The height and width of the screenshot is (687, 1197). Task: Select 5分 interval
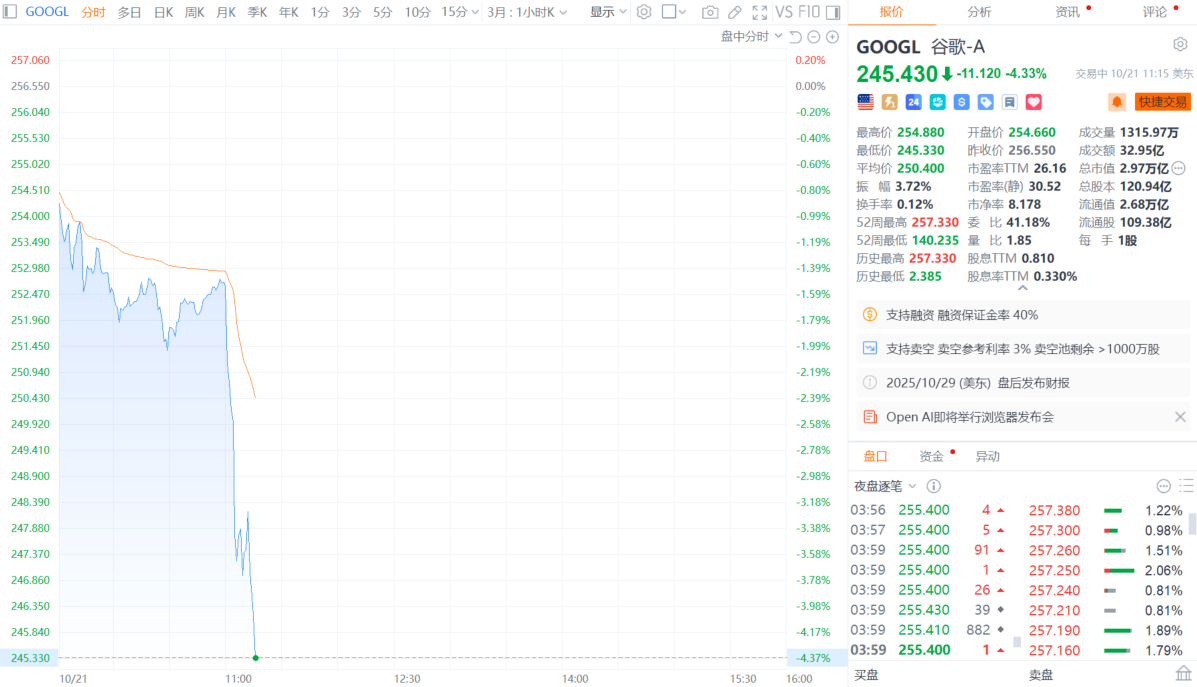[382, 12]
